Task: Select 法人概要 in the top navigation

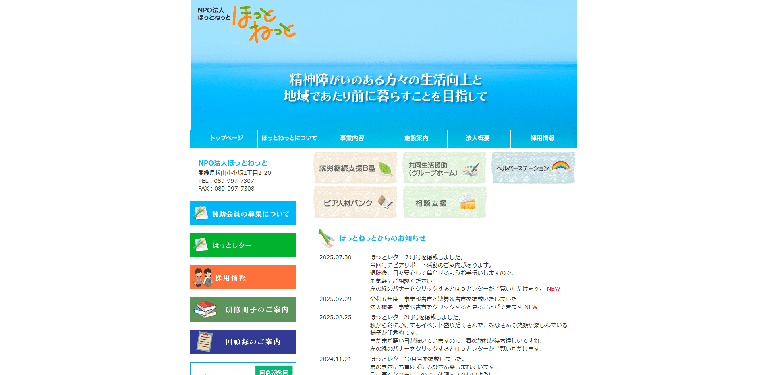Action: point(479,138)
